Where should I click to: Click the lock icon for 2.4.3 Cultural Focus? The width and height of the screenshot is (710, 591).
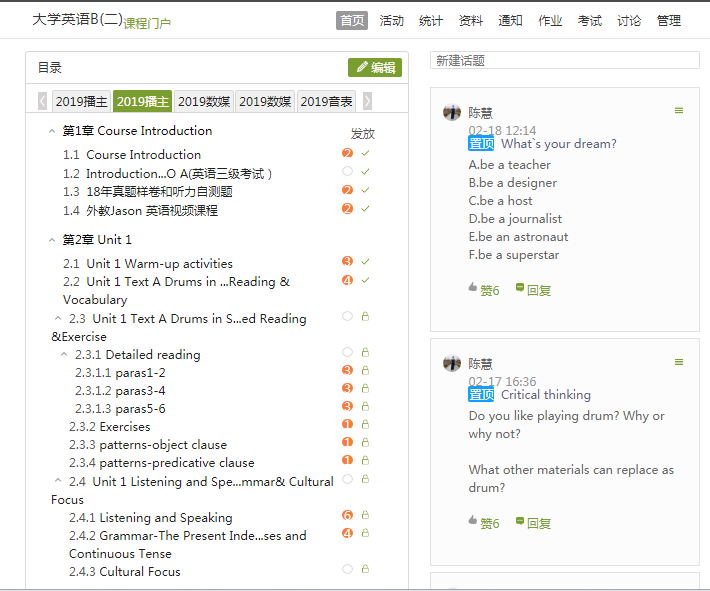click(365, 569)
